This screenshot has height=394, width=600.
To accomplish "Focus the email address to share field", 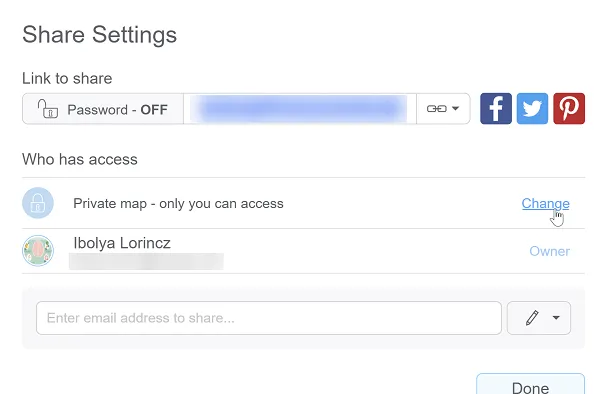I will pos(269,318).
